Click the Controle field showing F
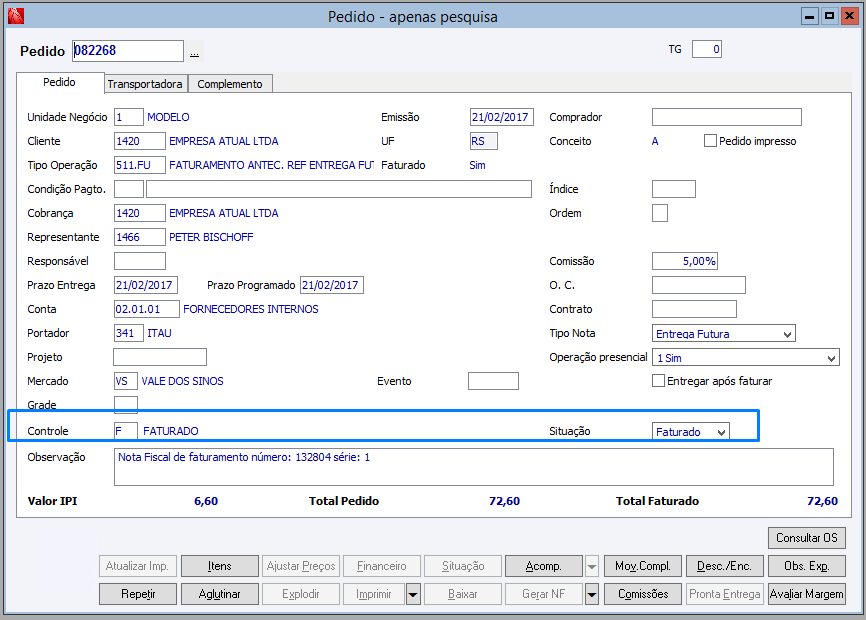The image size is (866, 620). click(126, 431)
